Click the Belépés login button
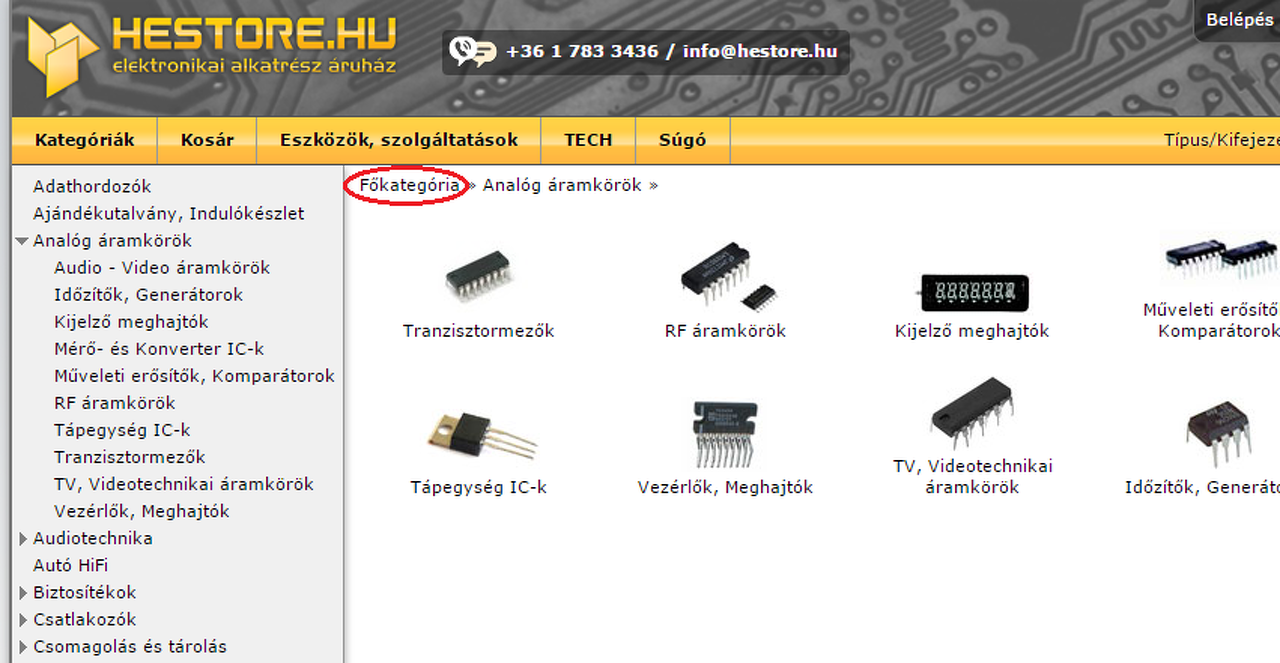Screen dimensions: 1280x663 1239,20
